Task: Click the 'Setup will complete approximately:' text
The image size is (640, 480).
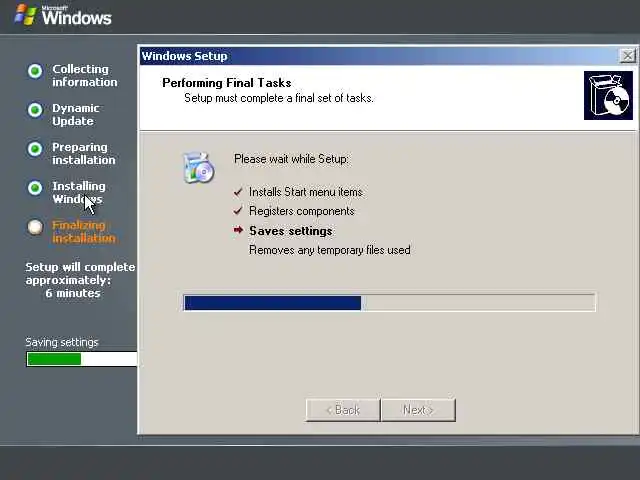Action: tap(80, 273)
